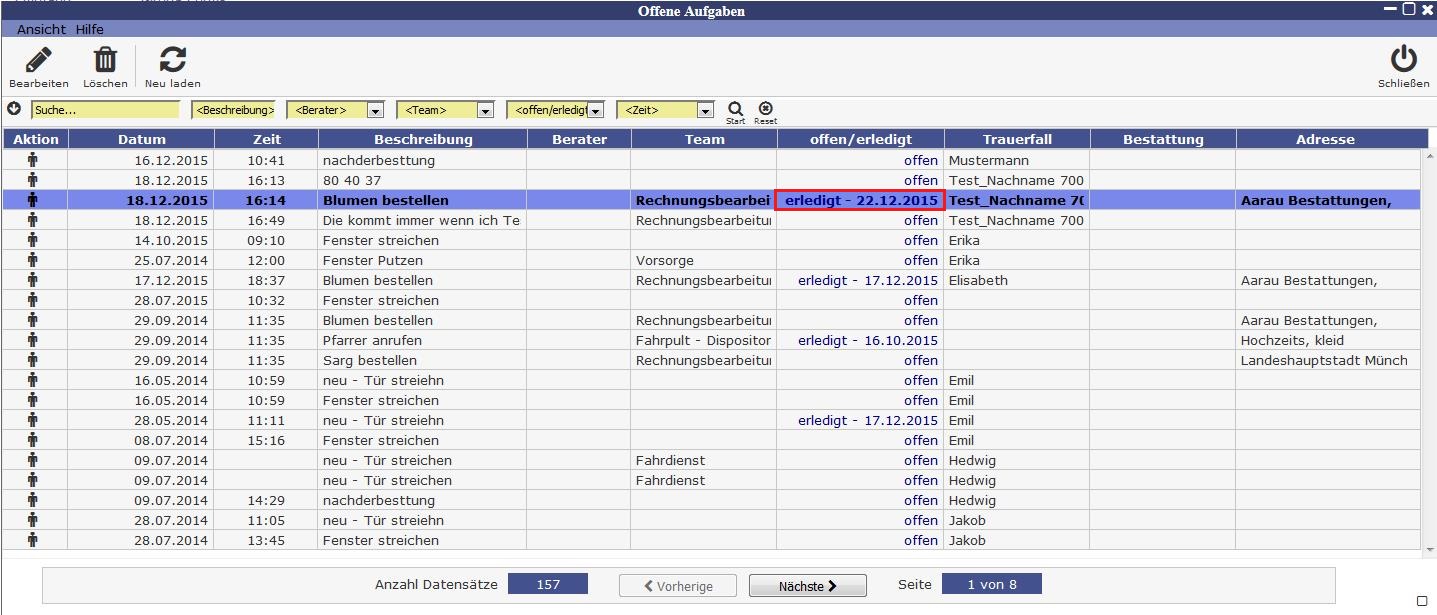
Task: Go to next page with Nächste
Action: click(807, 586)
